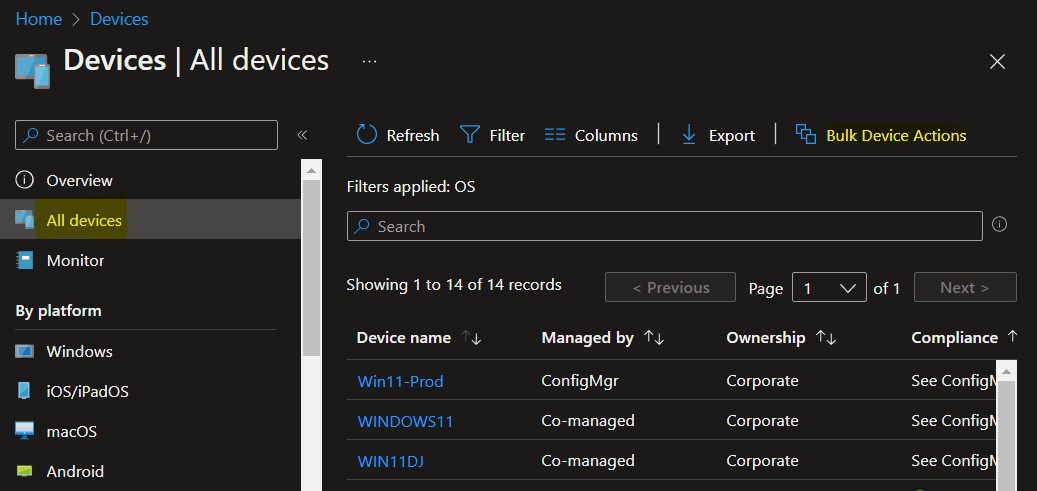This screenshot has width=1037, height=491.
Task: Open the Win11-Prod device link
Action: tap(400, 381)
